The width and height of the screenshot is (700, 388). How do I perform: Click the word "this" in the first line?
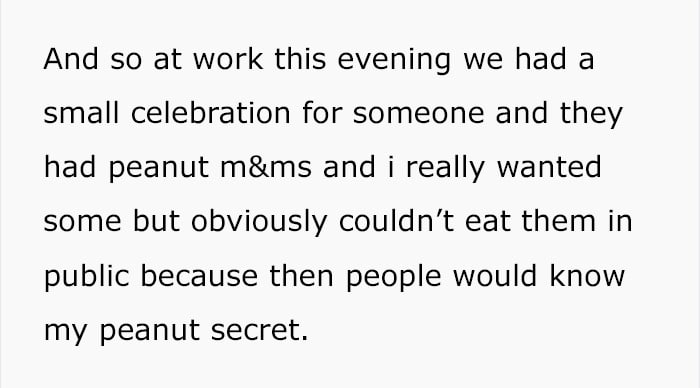(x=300, y=59)
